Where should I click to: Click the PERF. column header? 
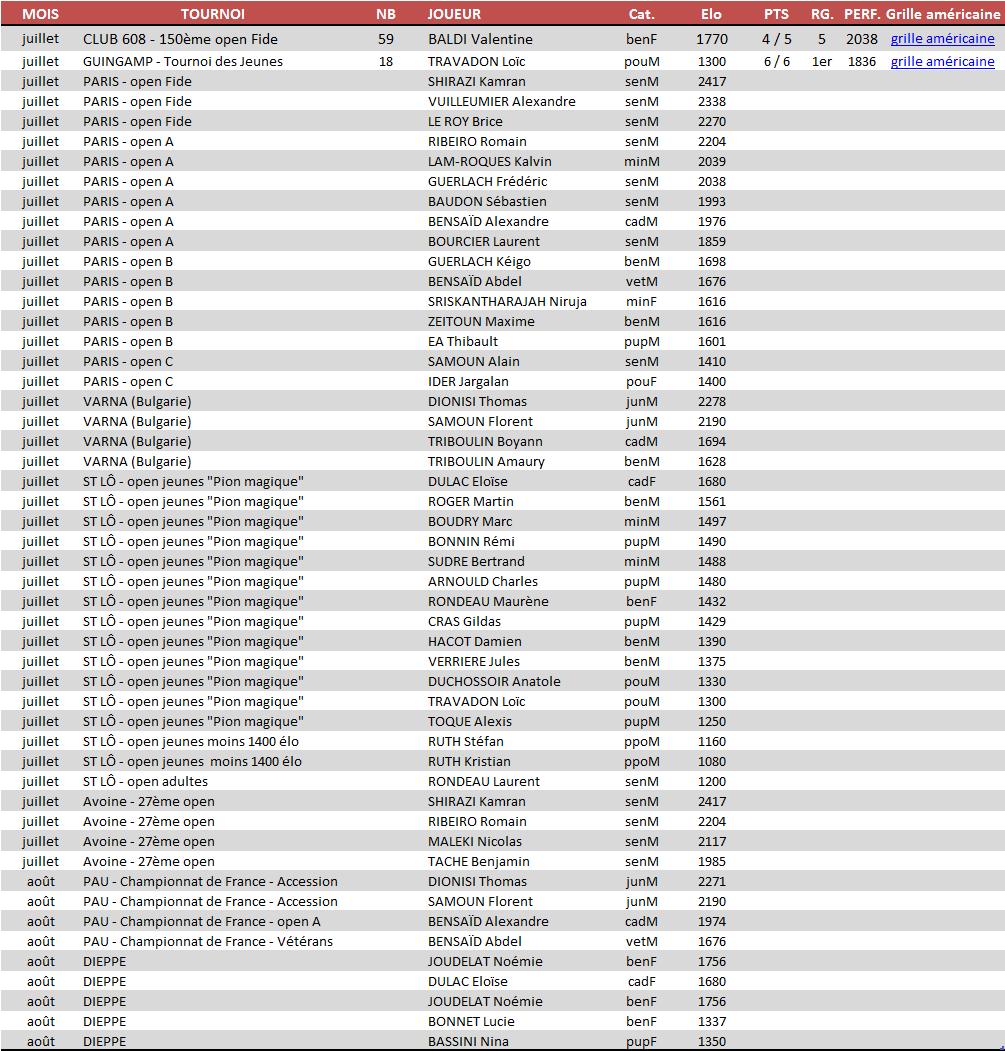[862, 14]
